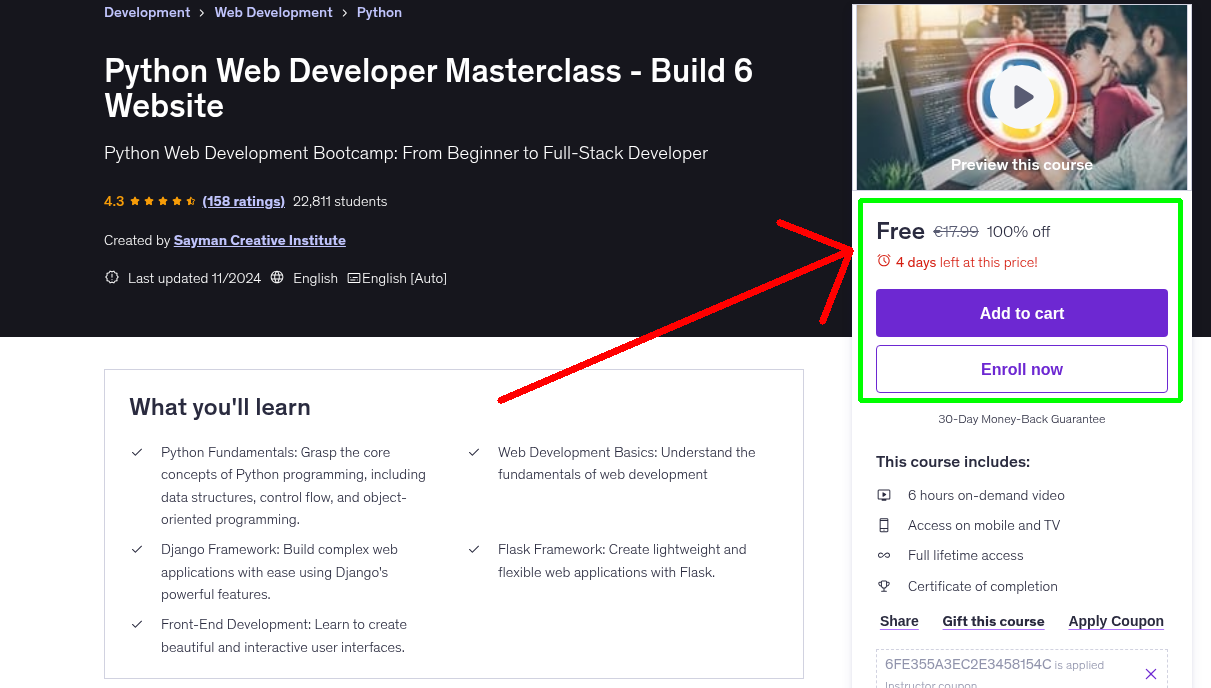This screenshot has height=688, width=1211.
Task: Click the Enroll now button
Action: coord(1021,369)
